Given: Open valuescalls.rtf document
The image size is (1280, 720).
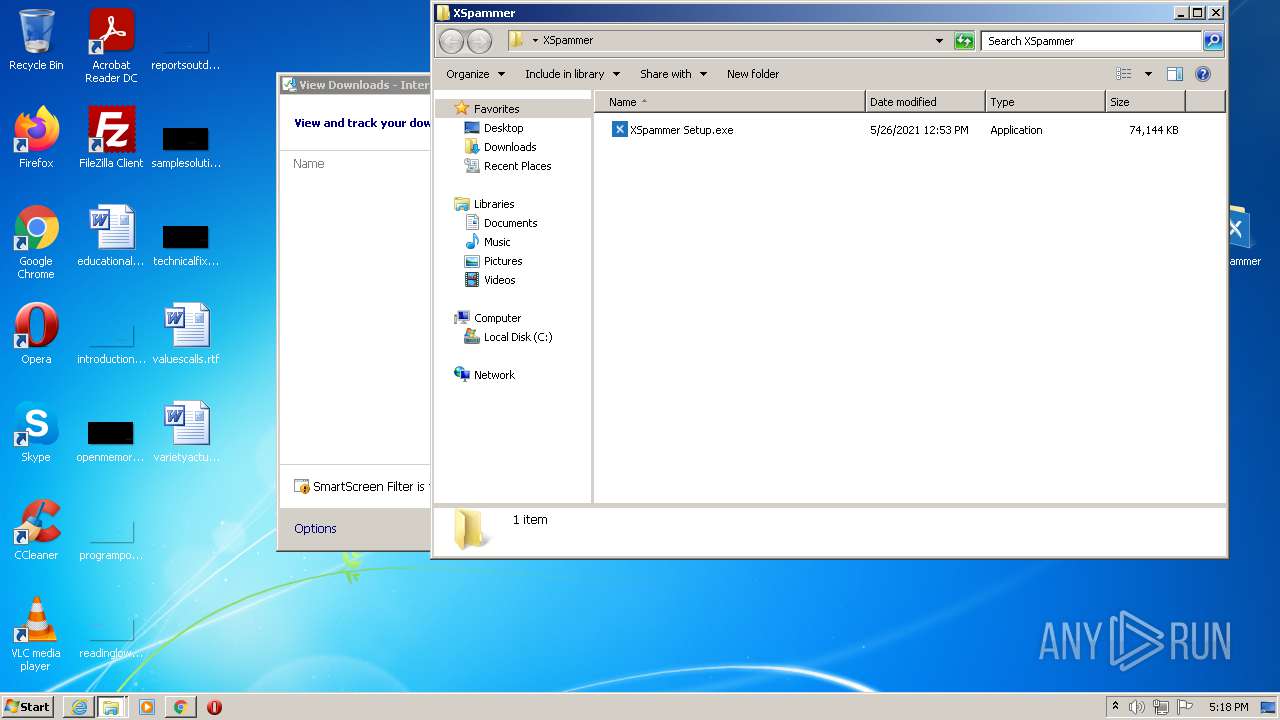Looking at the screenshot, I should [x=186, y=334].
